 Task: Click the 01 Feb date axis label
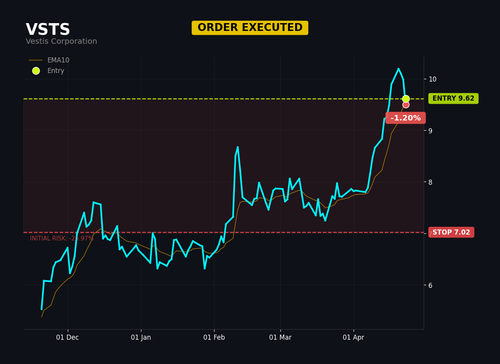(214, 337)
